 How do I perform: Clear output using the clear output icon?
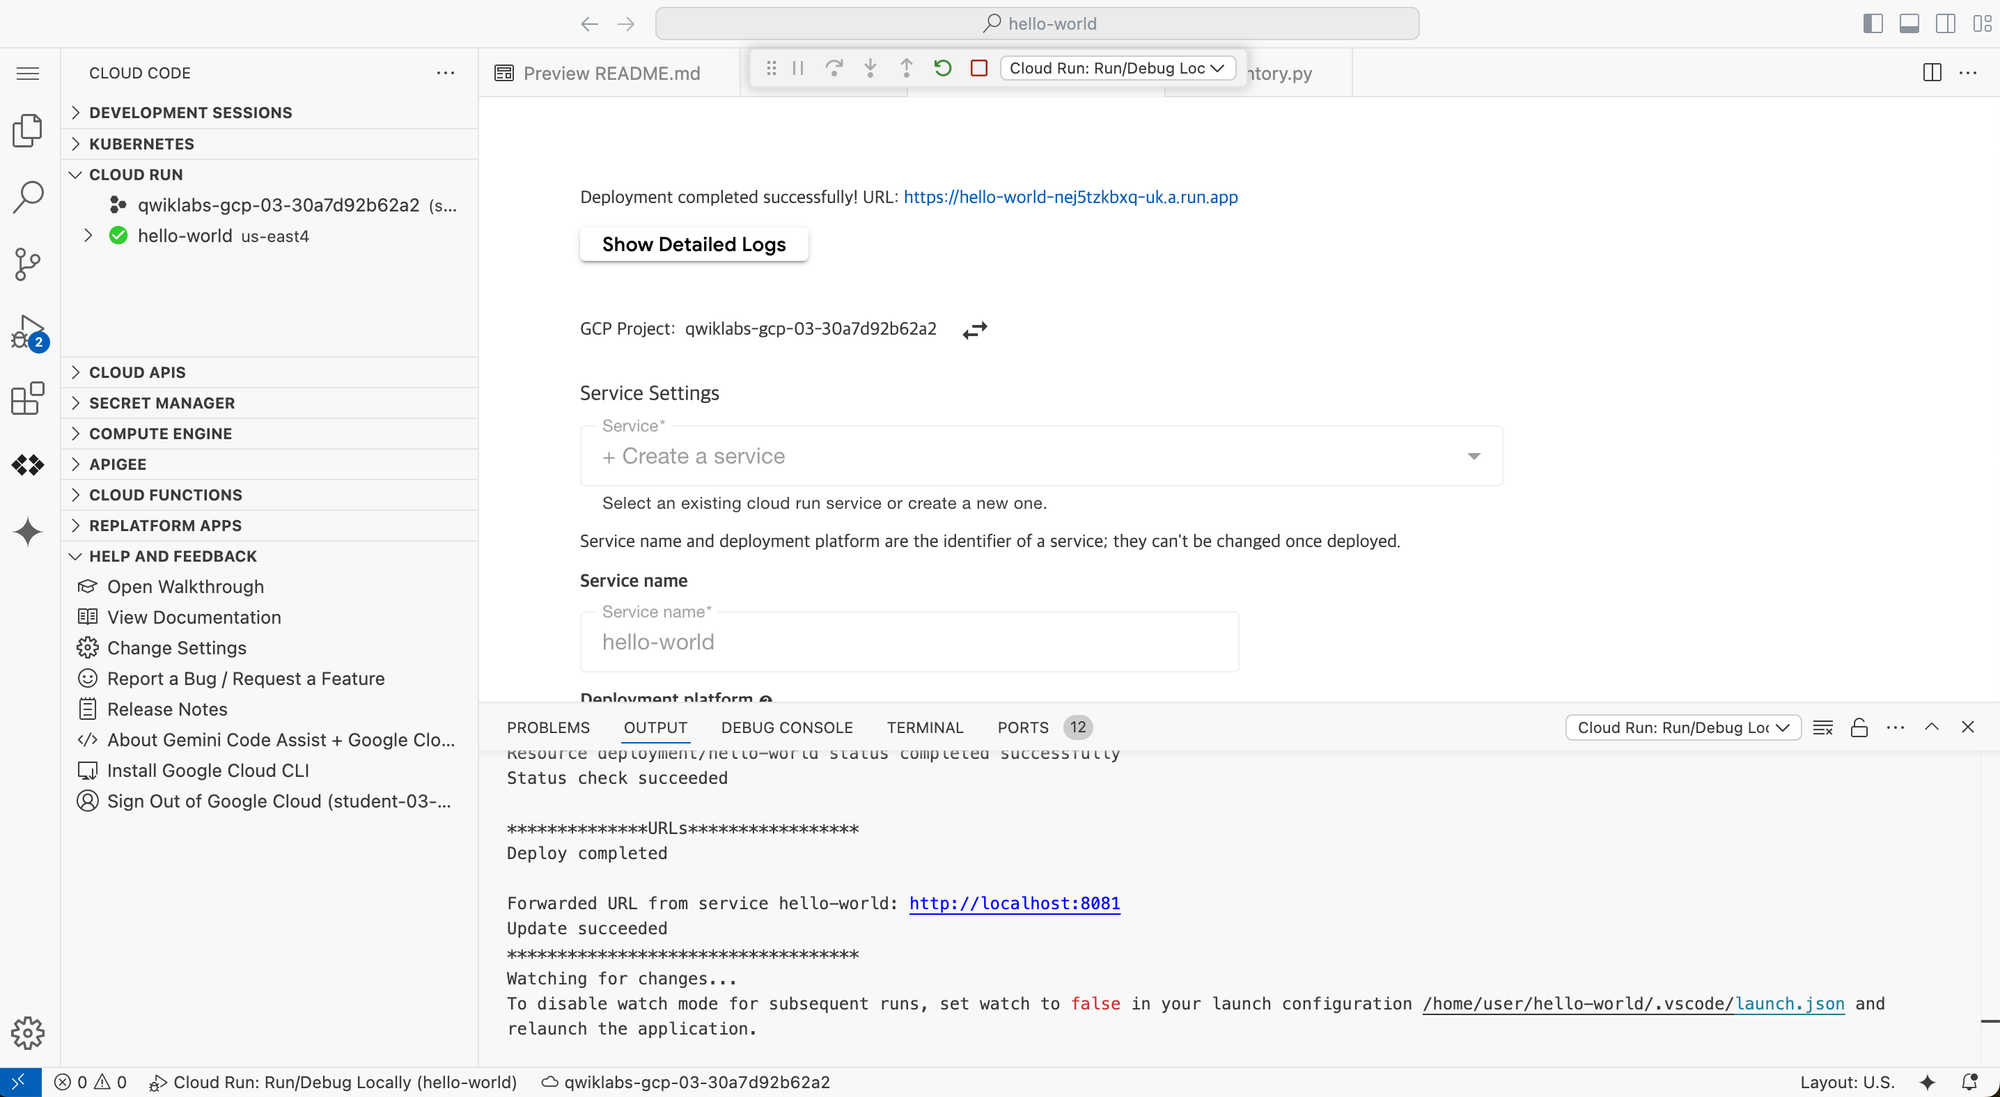point(1823,728)
